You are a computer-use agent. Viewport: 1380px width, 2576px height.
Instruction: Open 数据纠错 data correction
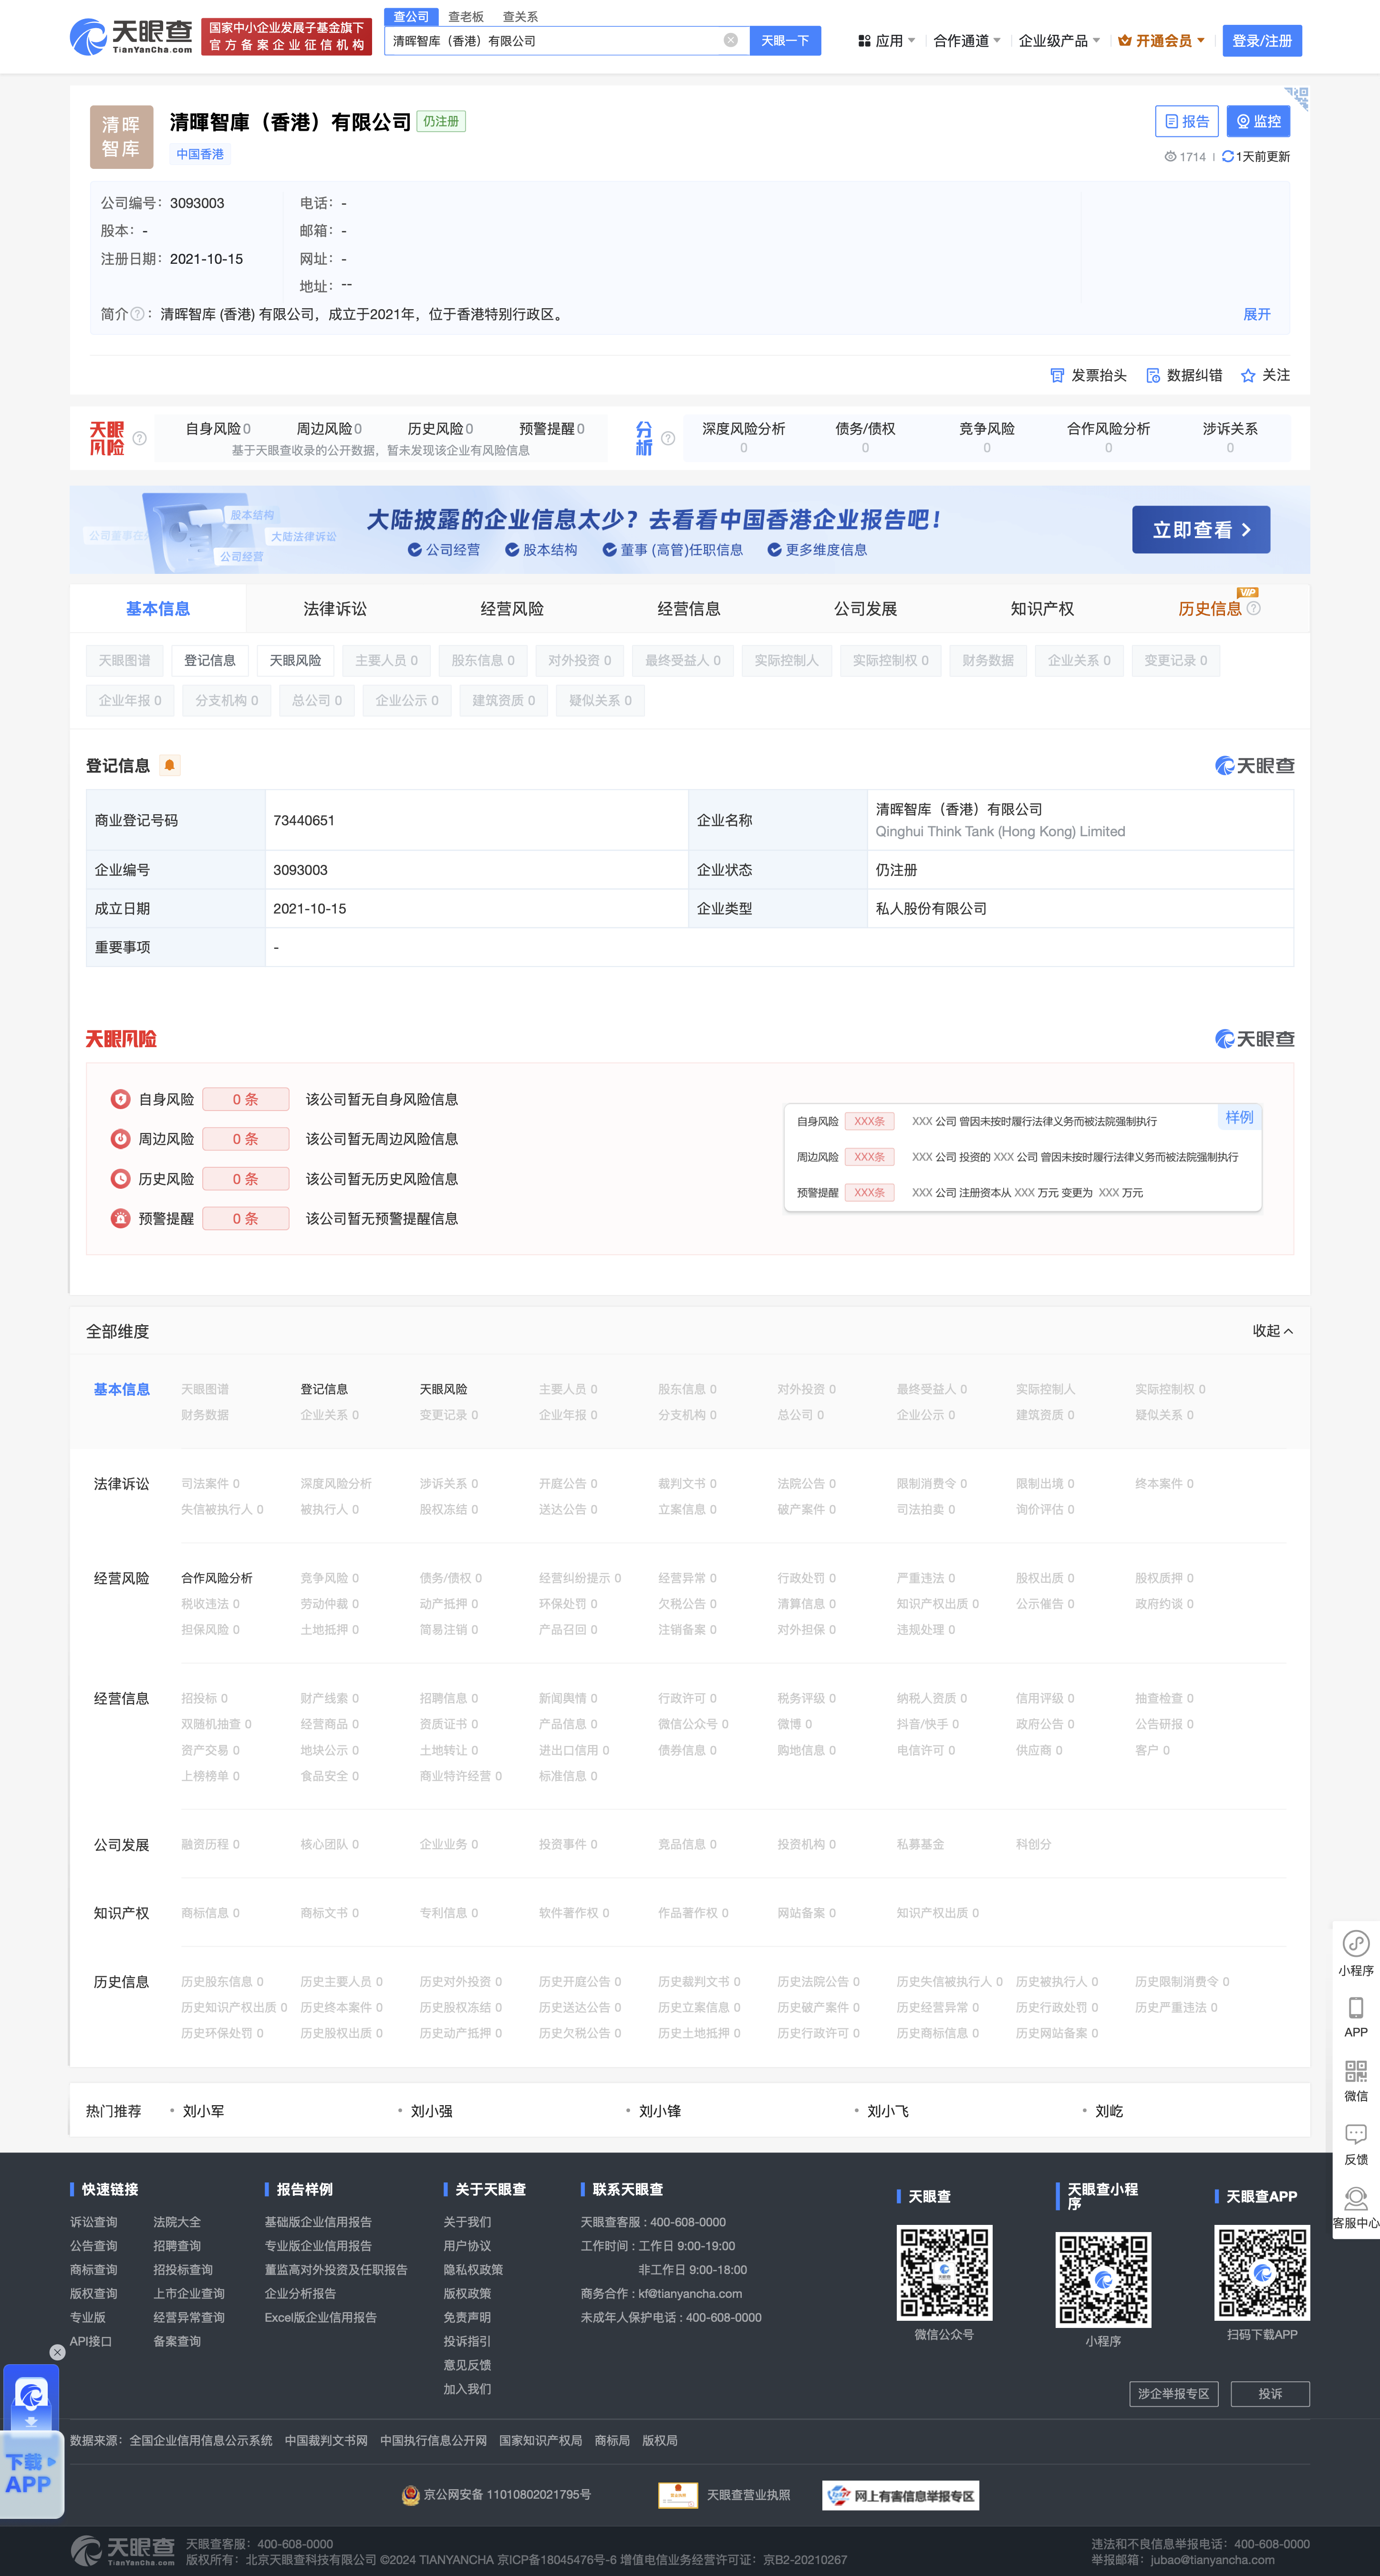[x=1184, y=375]
